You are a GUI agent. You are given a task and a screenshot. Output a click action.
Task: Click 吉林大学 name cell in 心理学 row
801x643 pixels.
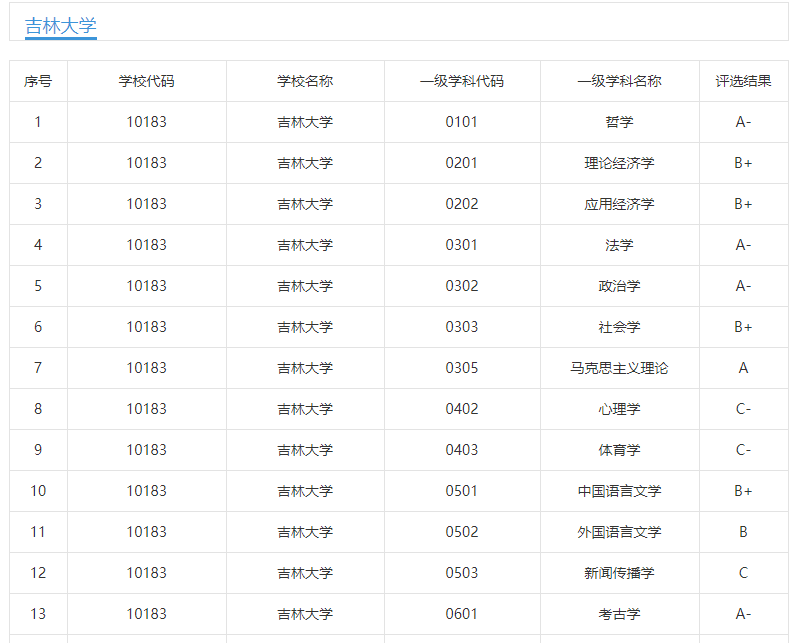(x=305, y=409)
